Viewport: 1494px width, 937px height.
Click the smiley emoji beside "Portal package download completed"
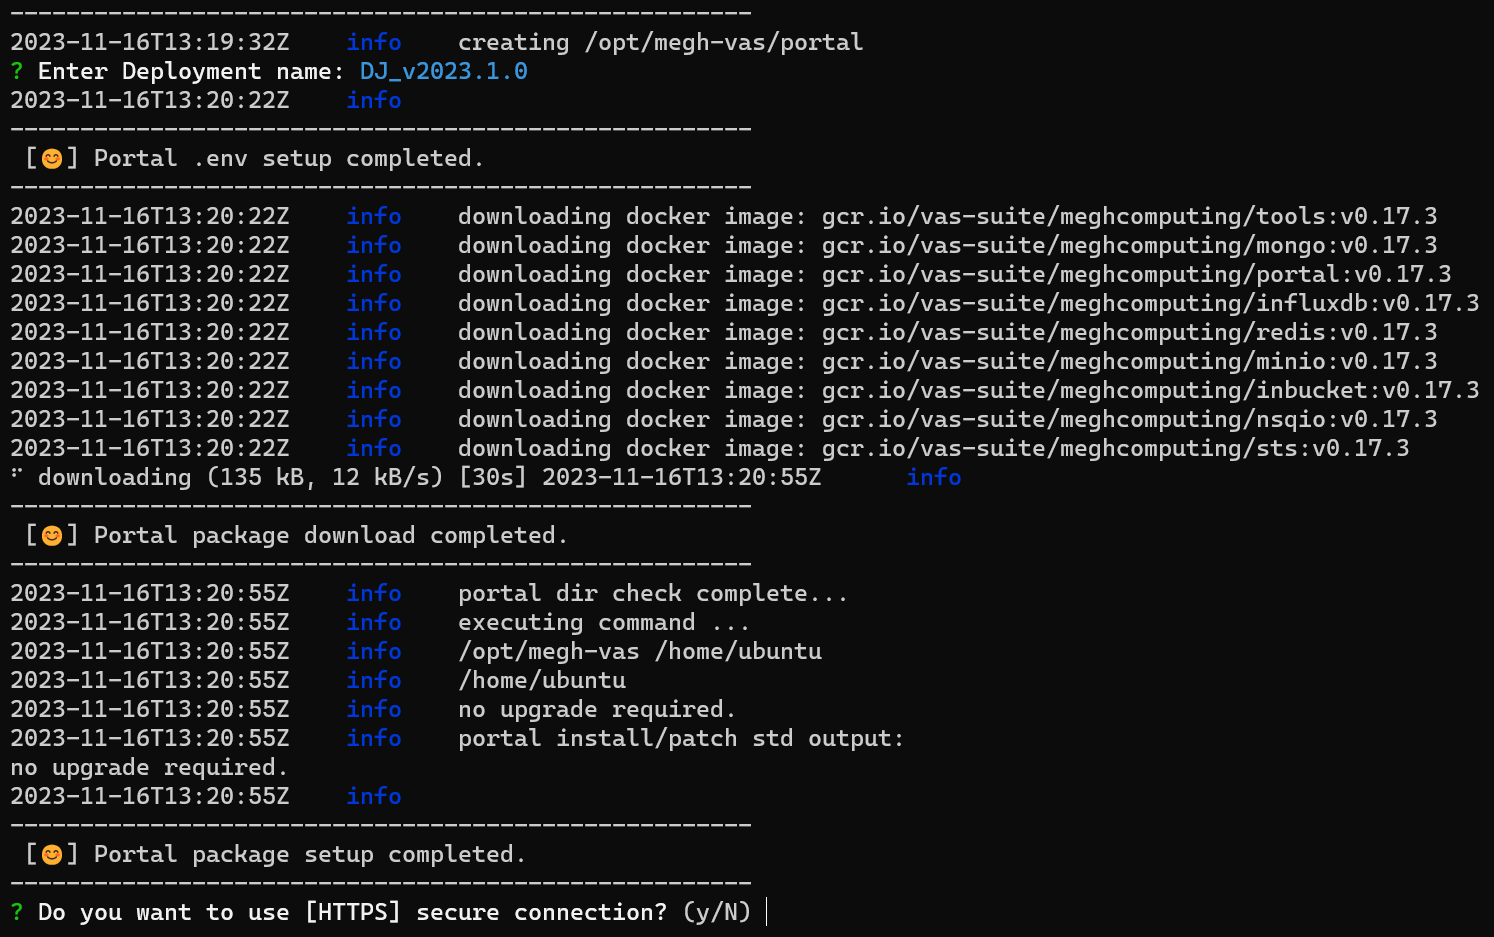pyautogui.click(x=52, y=536)
